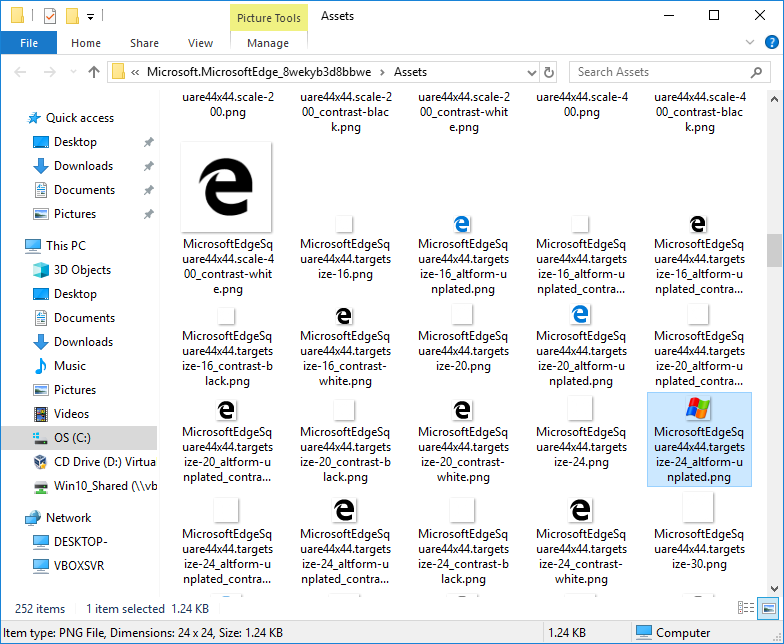Open recent locations dropdown arrow
Screen dimensions: 784x644
[73, 72]
